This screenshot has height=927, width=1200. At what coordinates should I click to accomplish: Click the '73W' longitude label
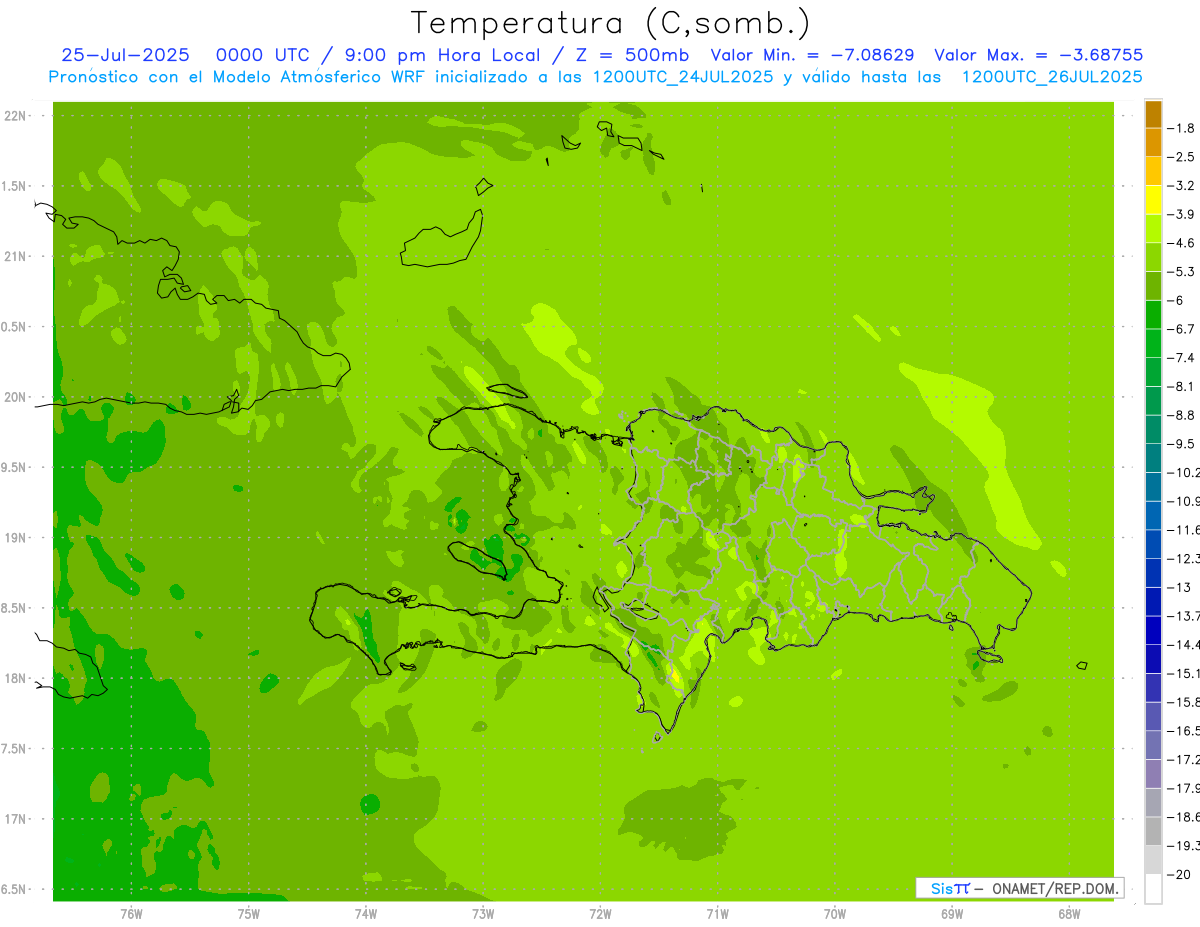pyautogui.click(x=483, y=914)
